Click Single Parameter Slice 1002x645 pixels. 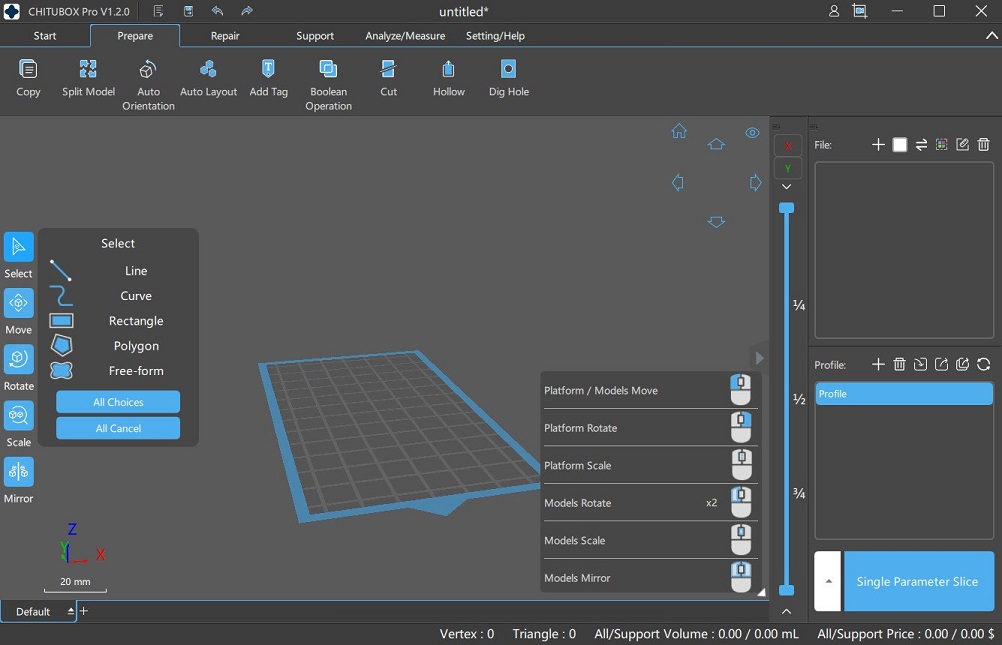918,581
